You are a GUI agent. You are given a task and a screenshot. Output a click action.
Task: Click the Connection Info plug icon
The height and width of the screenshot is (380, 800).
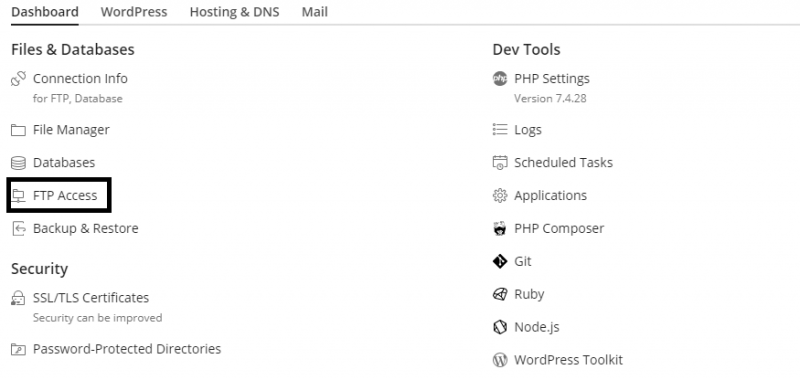point(18,79)
